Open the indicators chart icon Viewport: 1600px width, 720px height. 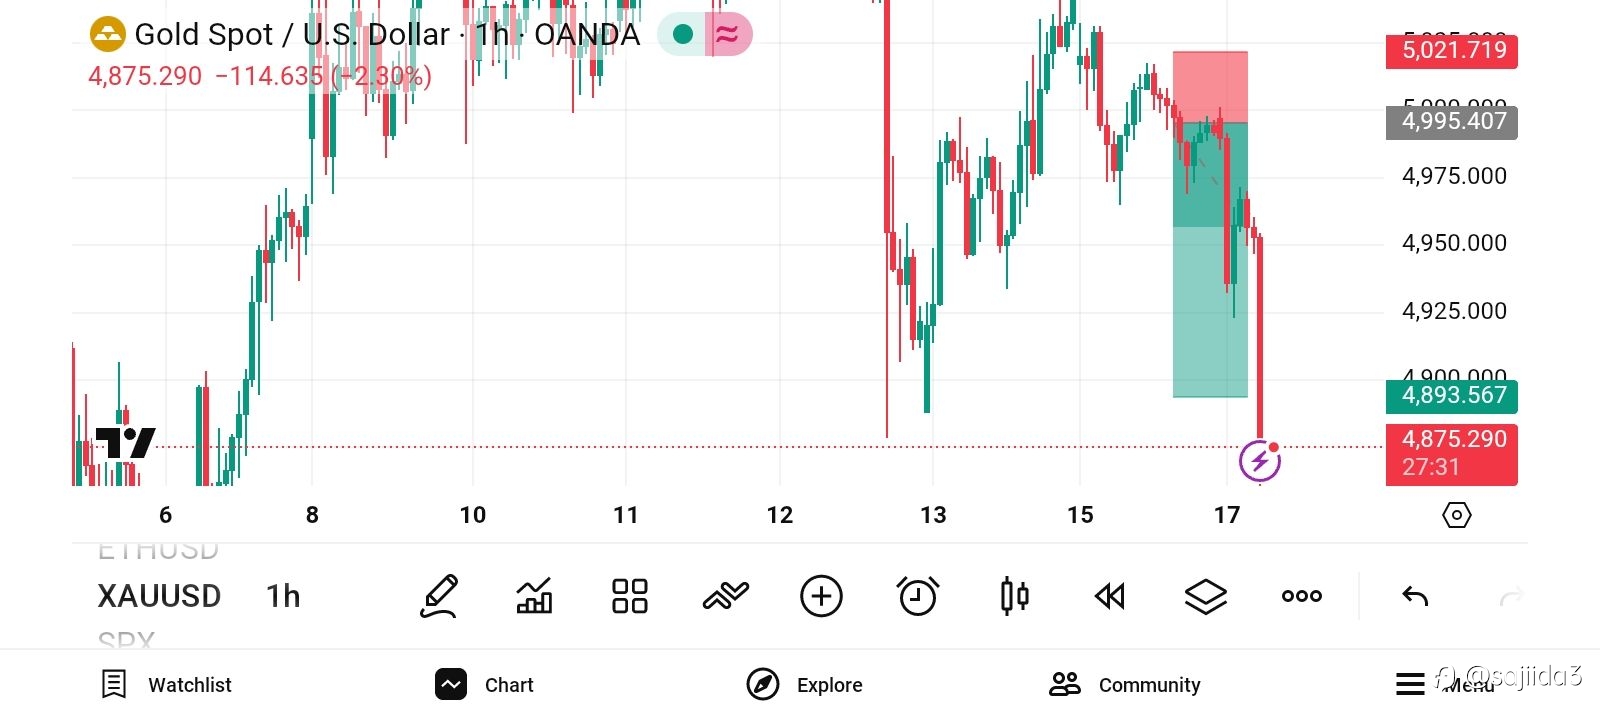point(534,597)
